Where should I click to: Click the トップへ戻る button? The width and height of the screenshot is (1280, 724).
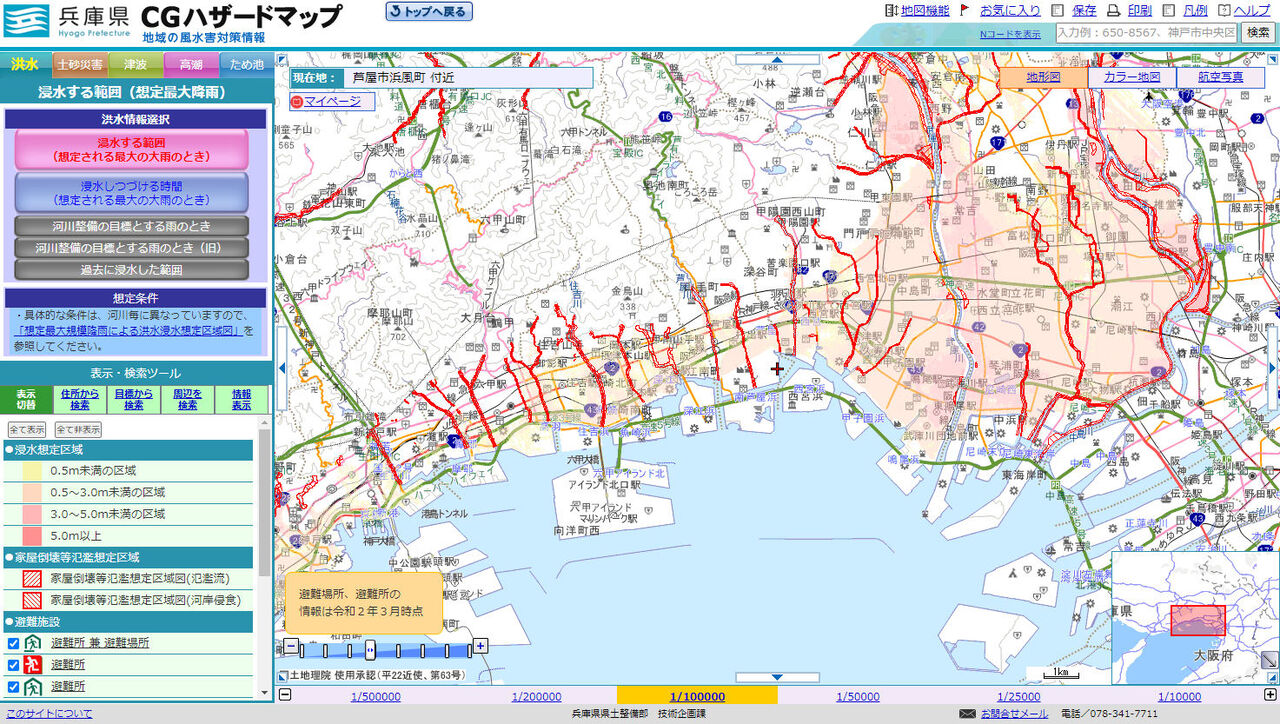coord(428,11)
